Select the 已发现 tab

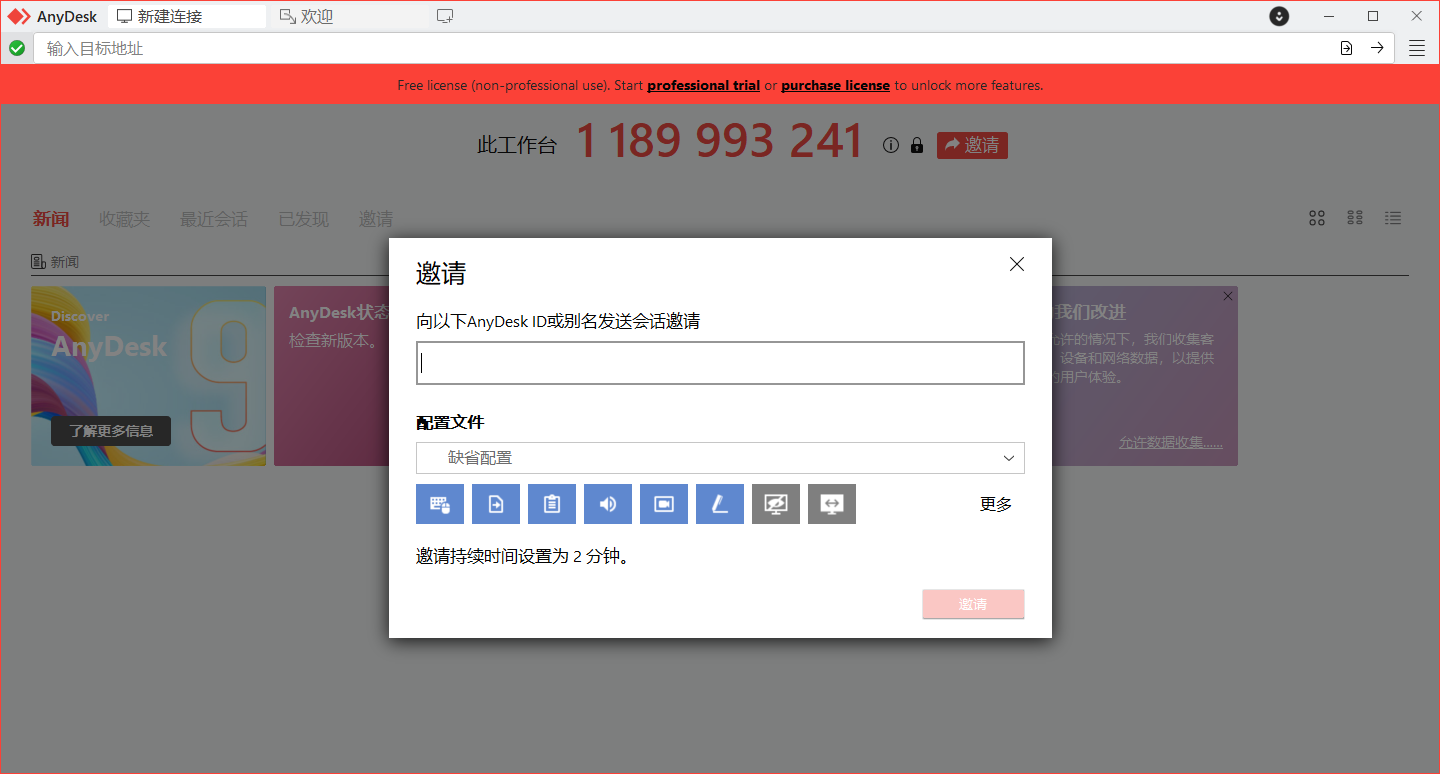click(x=303, y=219)
